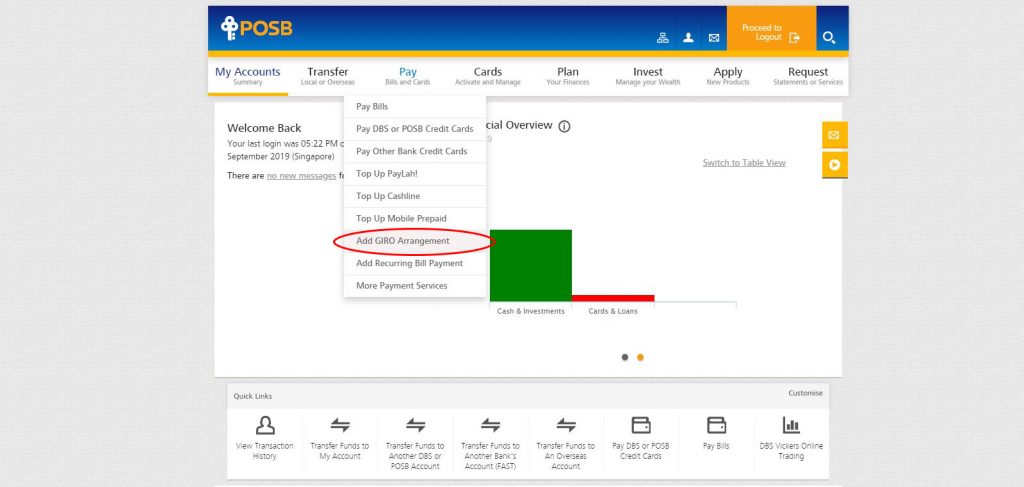The image size is (1024, 487).
Task: Open the Pay menu
Action: 408,76
